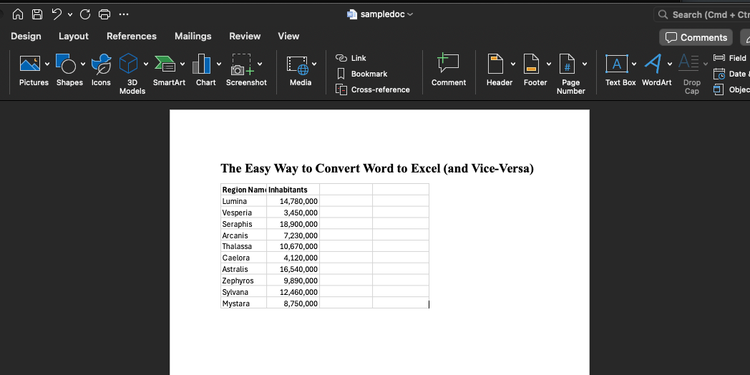Click the Drop Cap icon
The width and height of the screenshot is (750, 375).
(x=689, y=64)
